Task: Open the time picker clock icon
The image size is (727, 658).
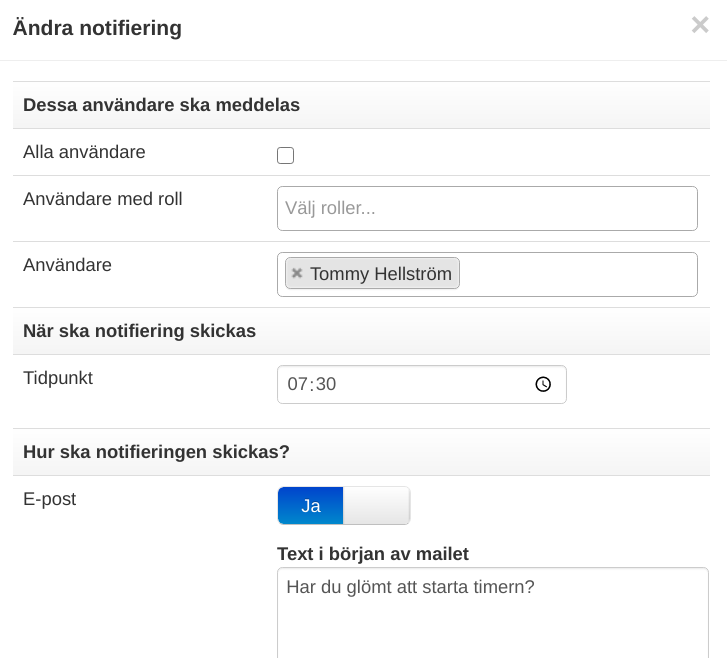Action: [x=543, y=384]
